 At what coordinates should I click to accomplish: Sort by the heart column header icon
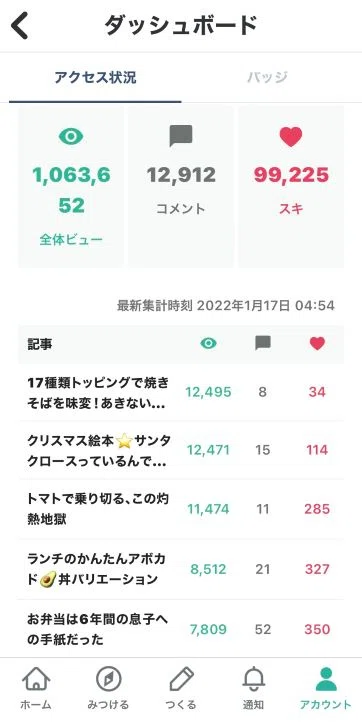coord(317,343)
